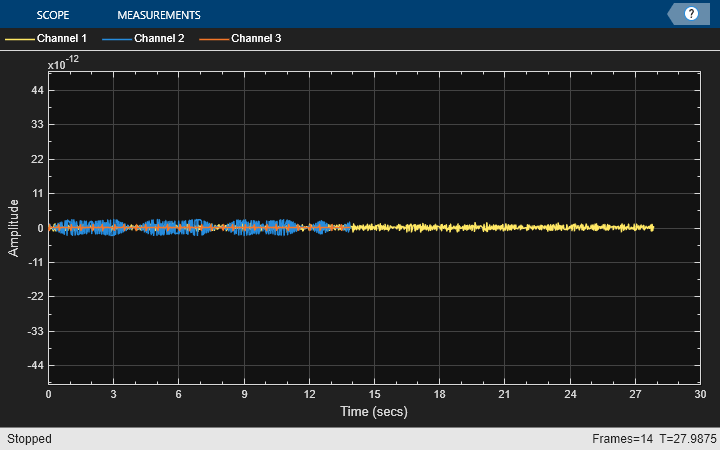The width and height of the screenshot is (720, 450).
Task: Switch to the SCOPE tab
Action: [x=52, y=15]
